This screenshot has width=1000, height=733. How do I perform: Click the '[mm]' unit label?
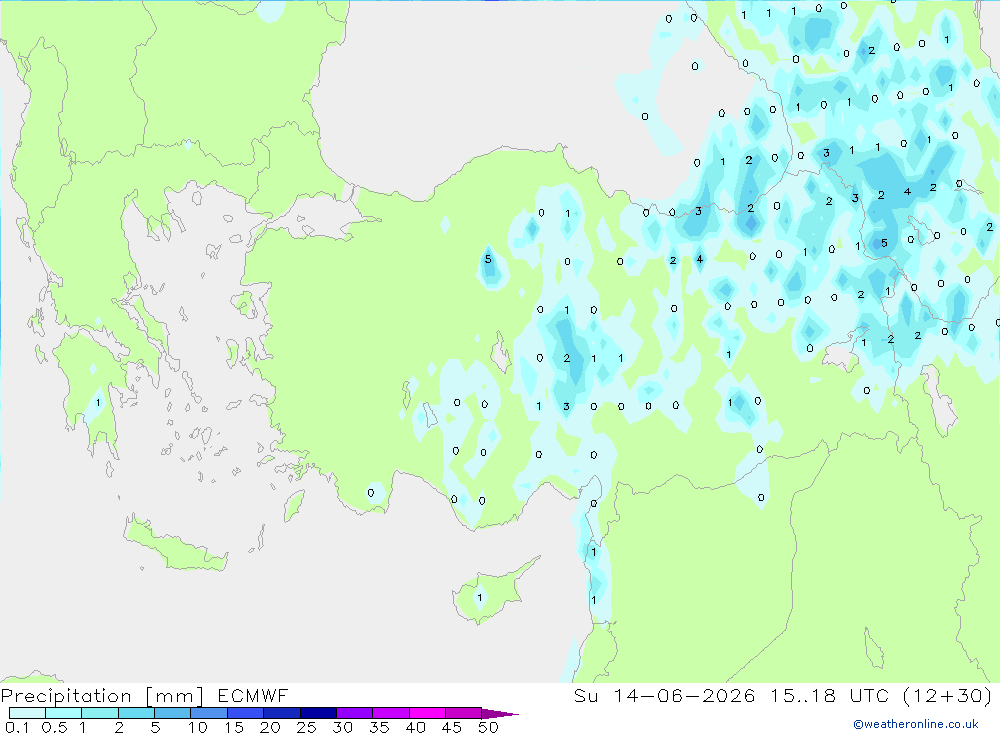point(175,696)
